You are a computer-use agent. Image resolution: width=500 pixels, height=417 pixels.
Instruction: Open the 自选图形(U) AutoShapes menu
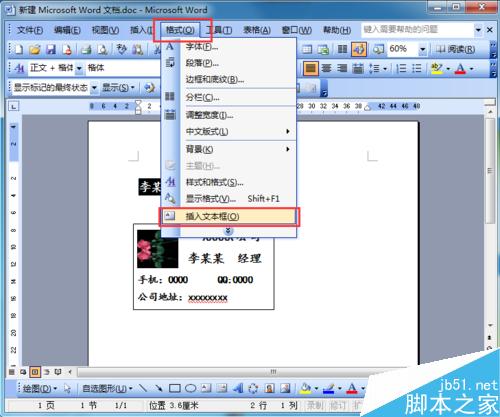(x=107, y=389)
